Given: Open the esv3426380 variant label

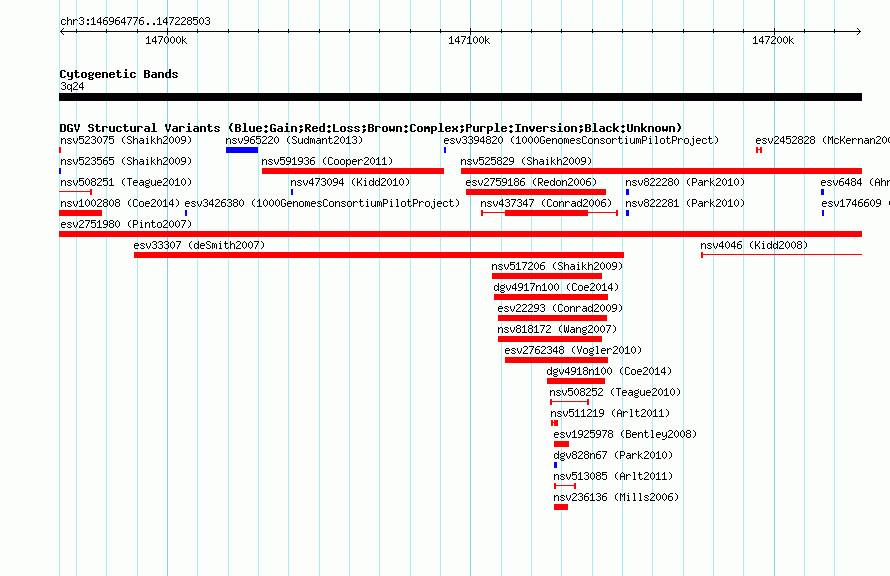Looking at the screenshot, I should pyautogui.click(x=322, y=203).
